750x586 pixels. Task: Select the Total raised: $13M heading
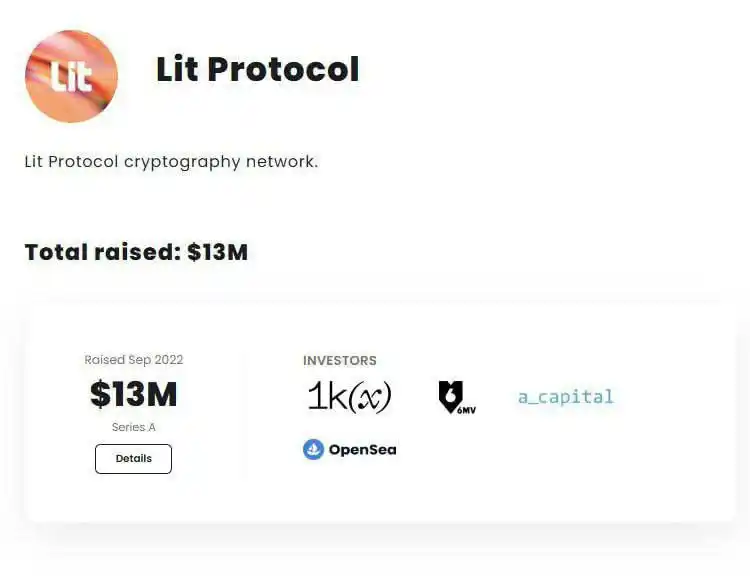[x=136, y=252]
